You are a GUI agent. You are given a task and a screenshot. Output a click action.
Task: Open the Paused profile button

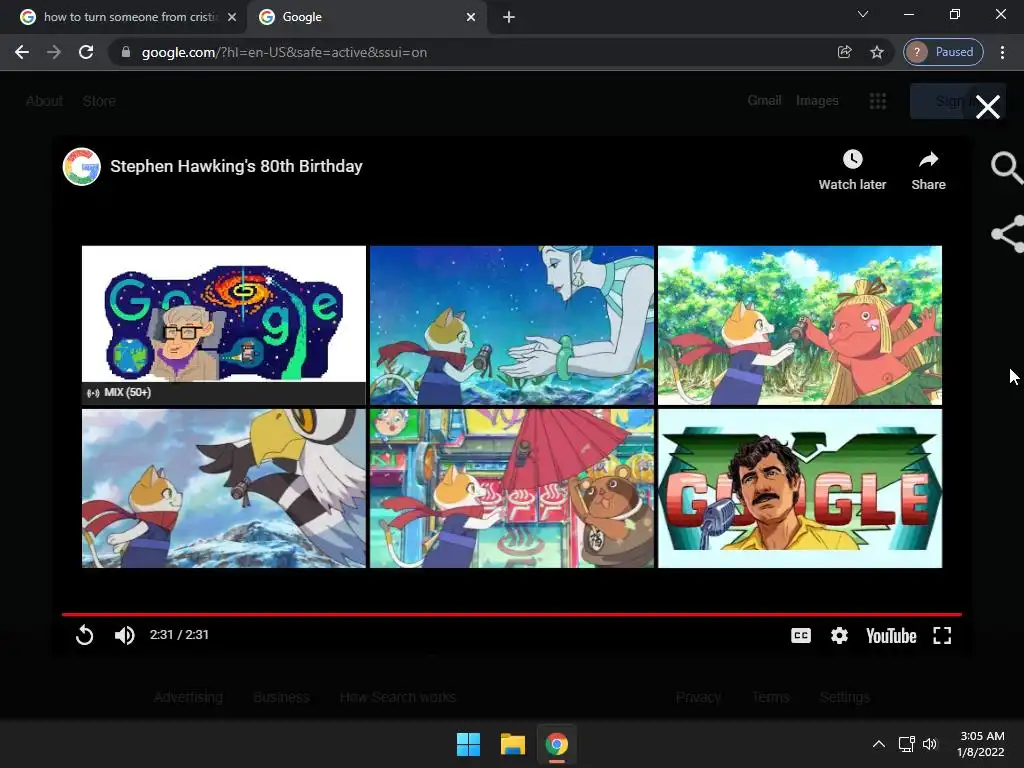[943, 52]
